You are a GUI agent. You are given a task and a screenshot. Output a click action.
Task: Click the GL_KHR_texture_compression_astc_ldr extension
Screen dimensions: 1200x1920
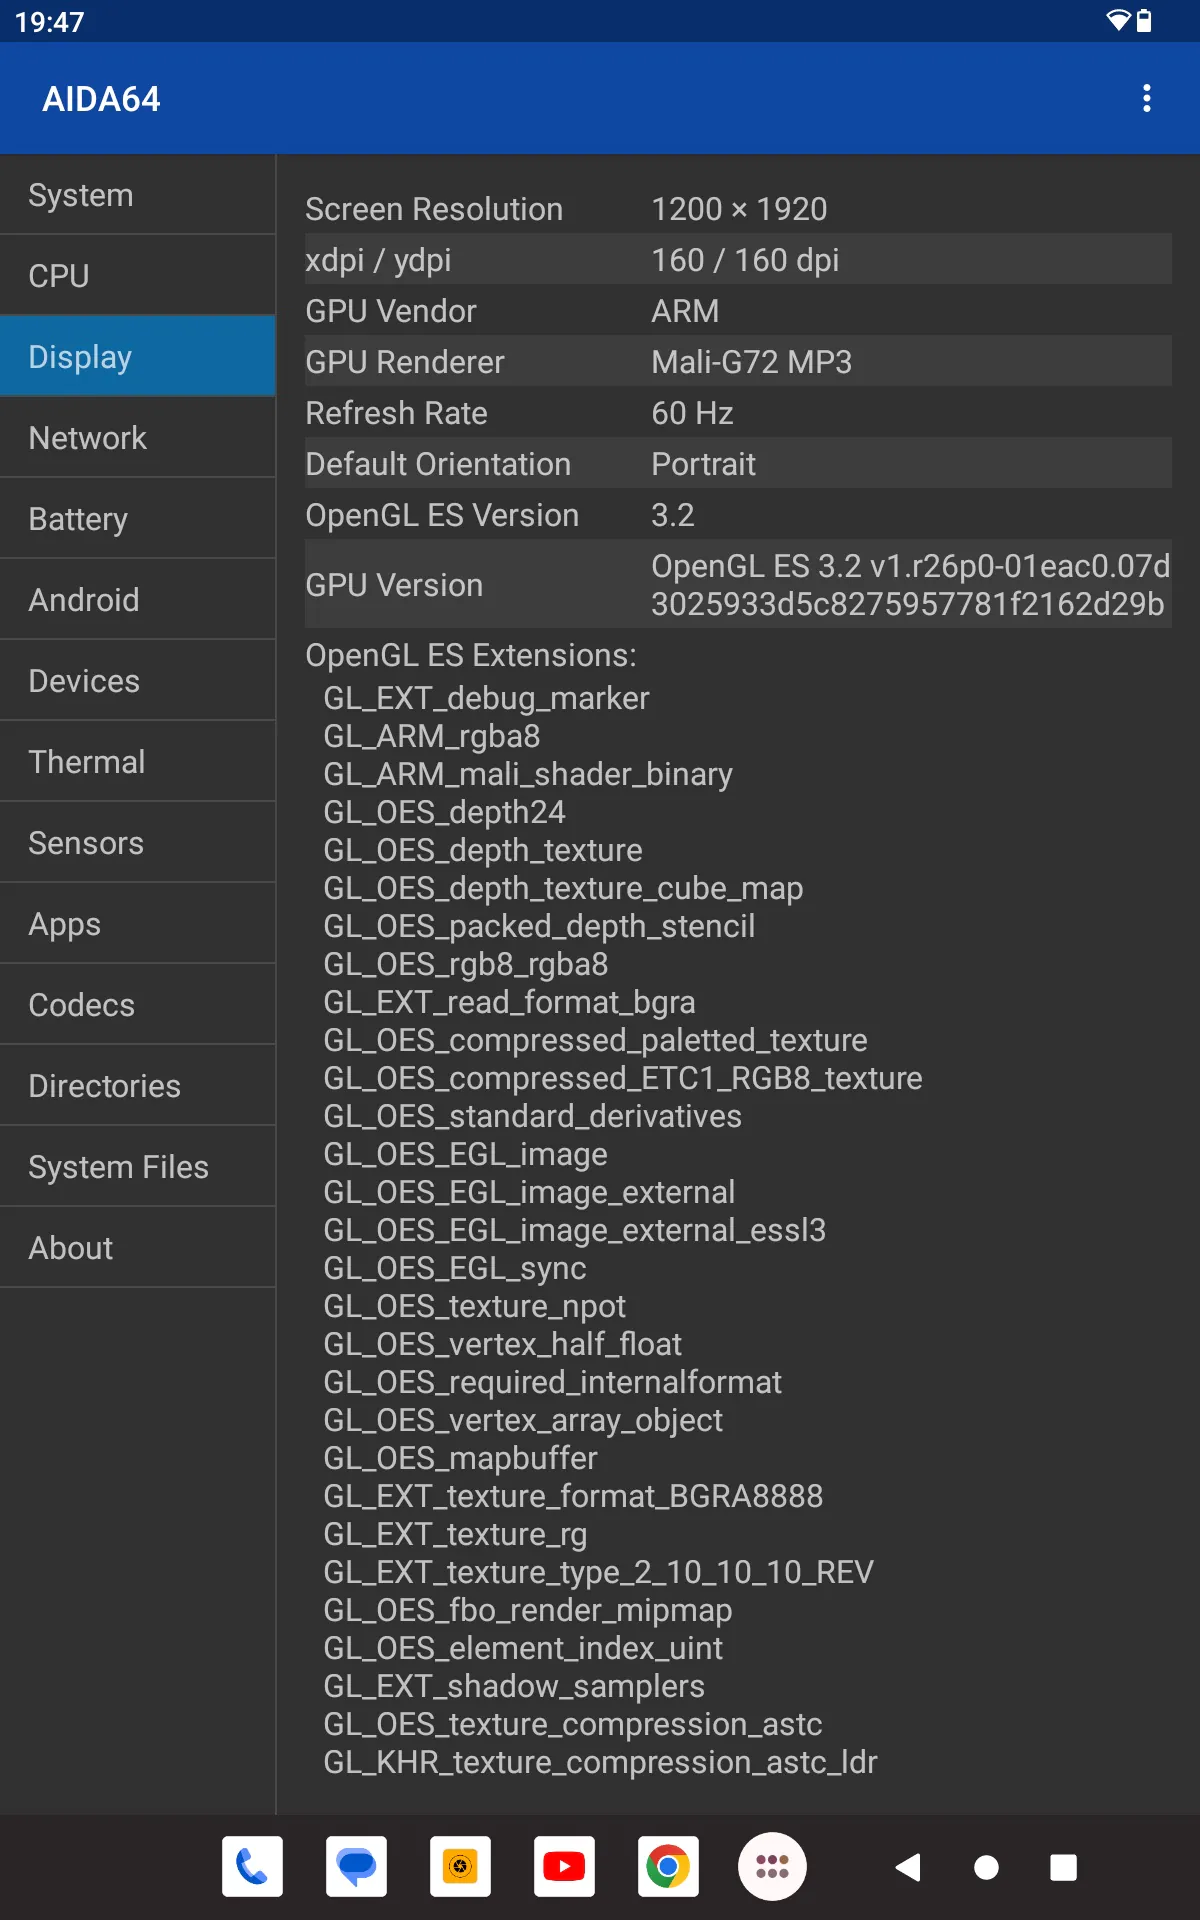[x=600, y=1762]
